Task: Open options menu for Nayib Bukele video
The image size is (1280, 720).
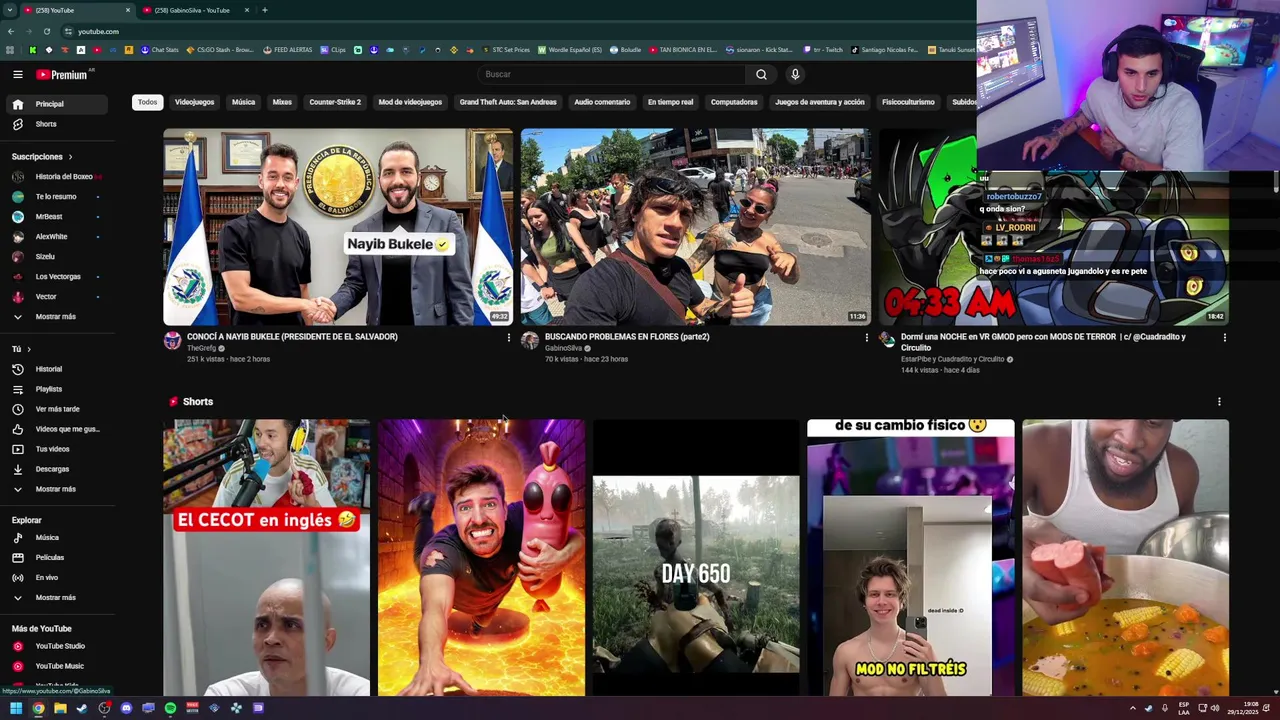Action: click(508, 337)
